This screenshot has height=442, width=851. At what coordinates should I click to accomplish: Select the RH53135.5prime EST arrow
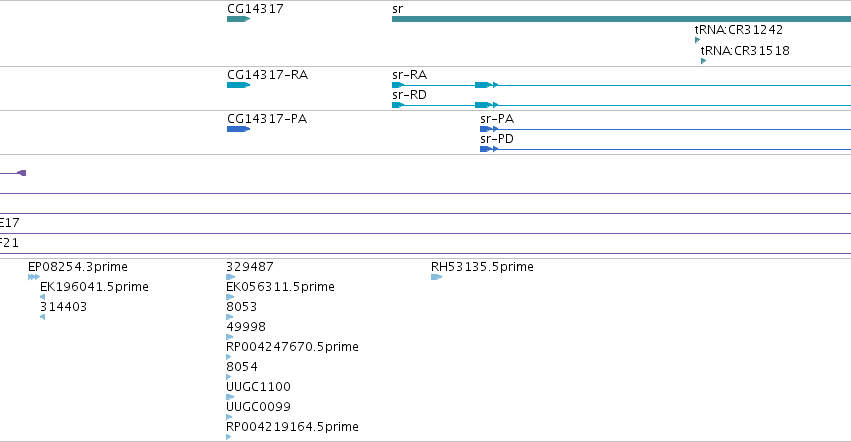tap(436, 277)
